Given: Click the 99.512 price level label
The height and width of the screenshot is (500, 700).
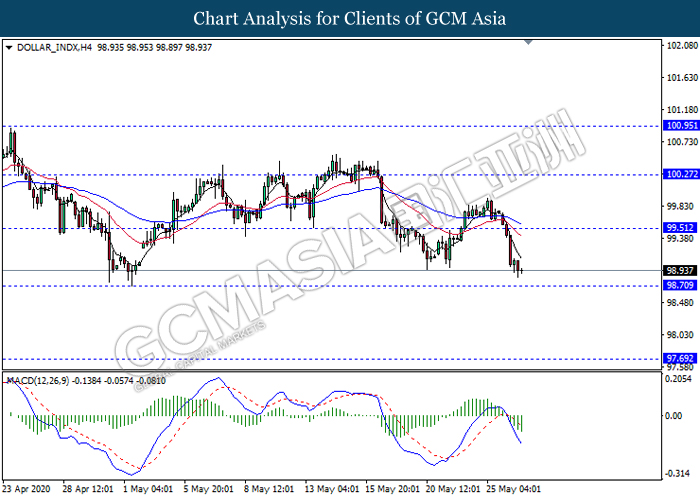Looking at the screenshot, I should [680, 228].
